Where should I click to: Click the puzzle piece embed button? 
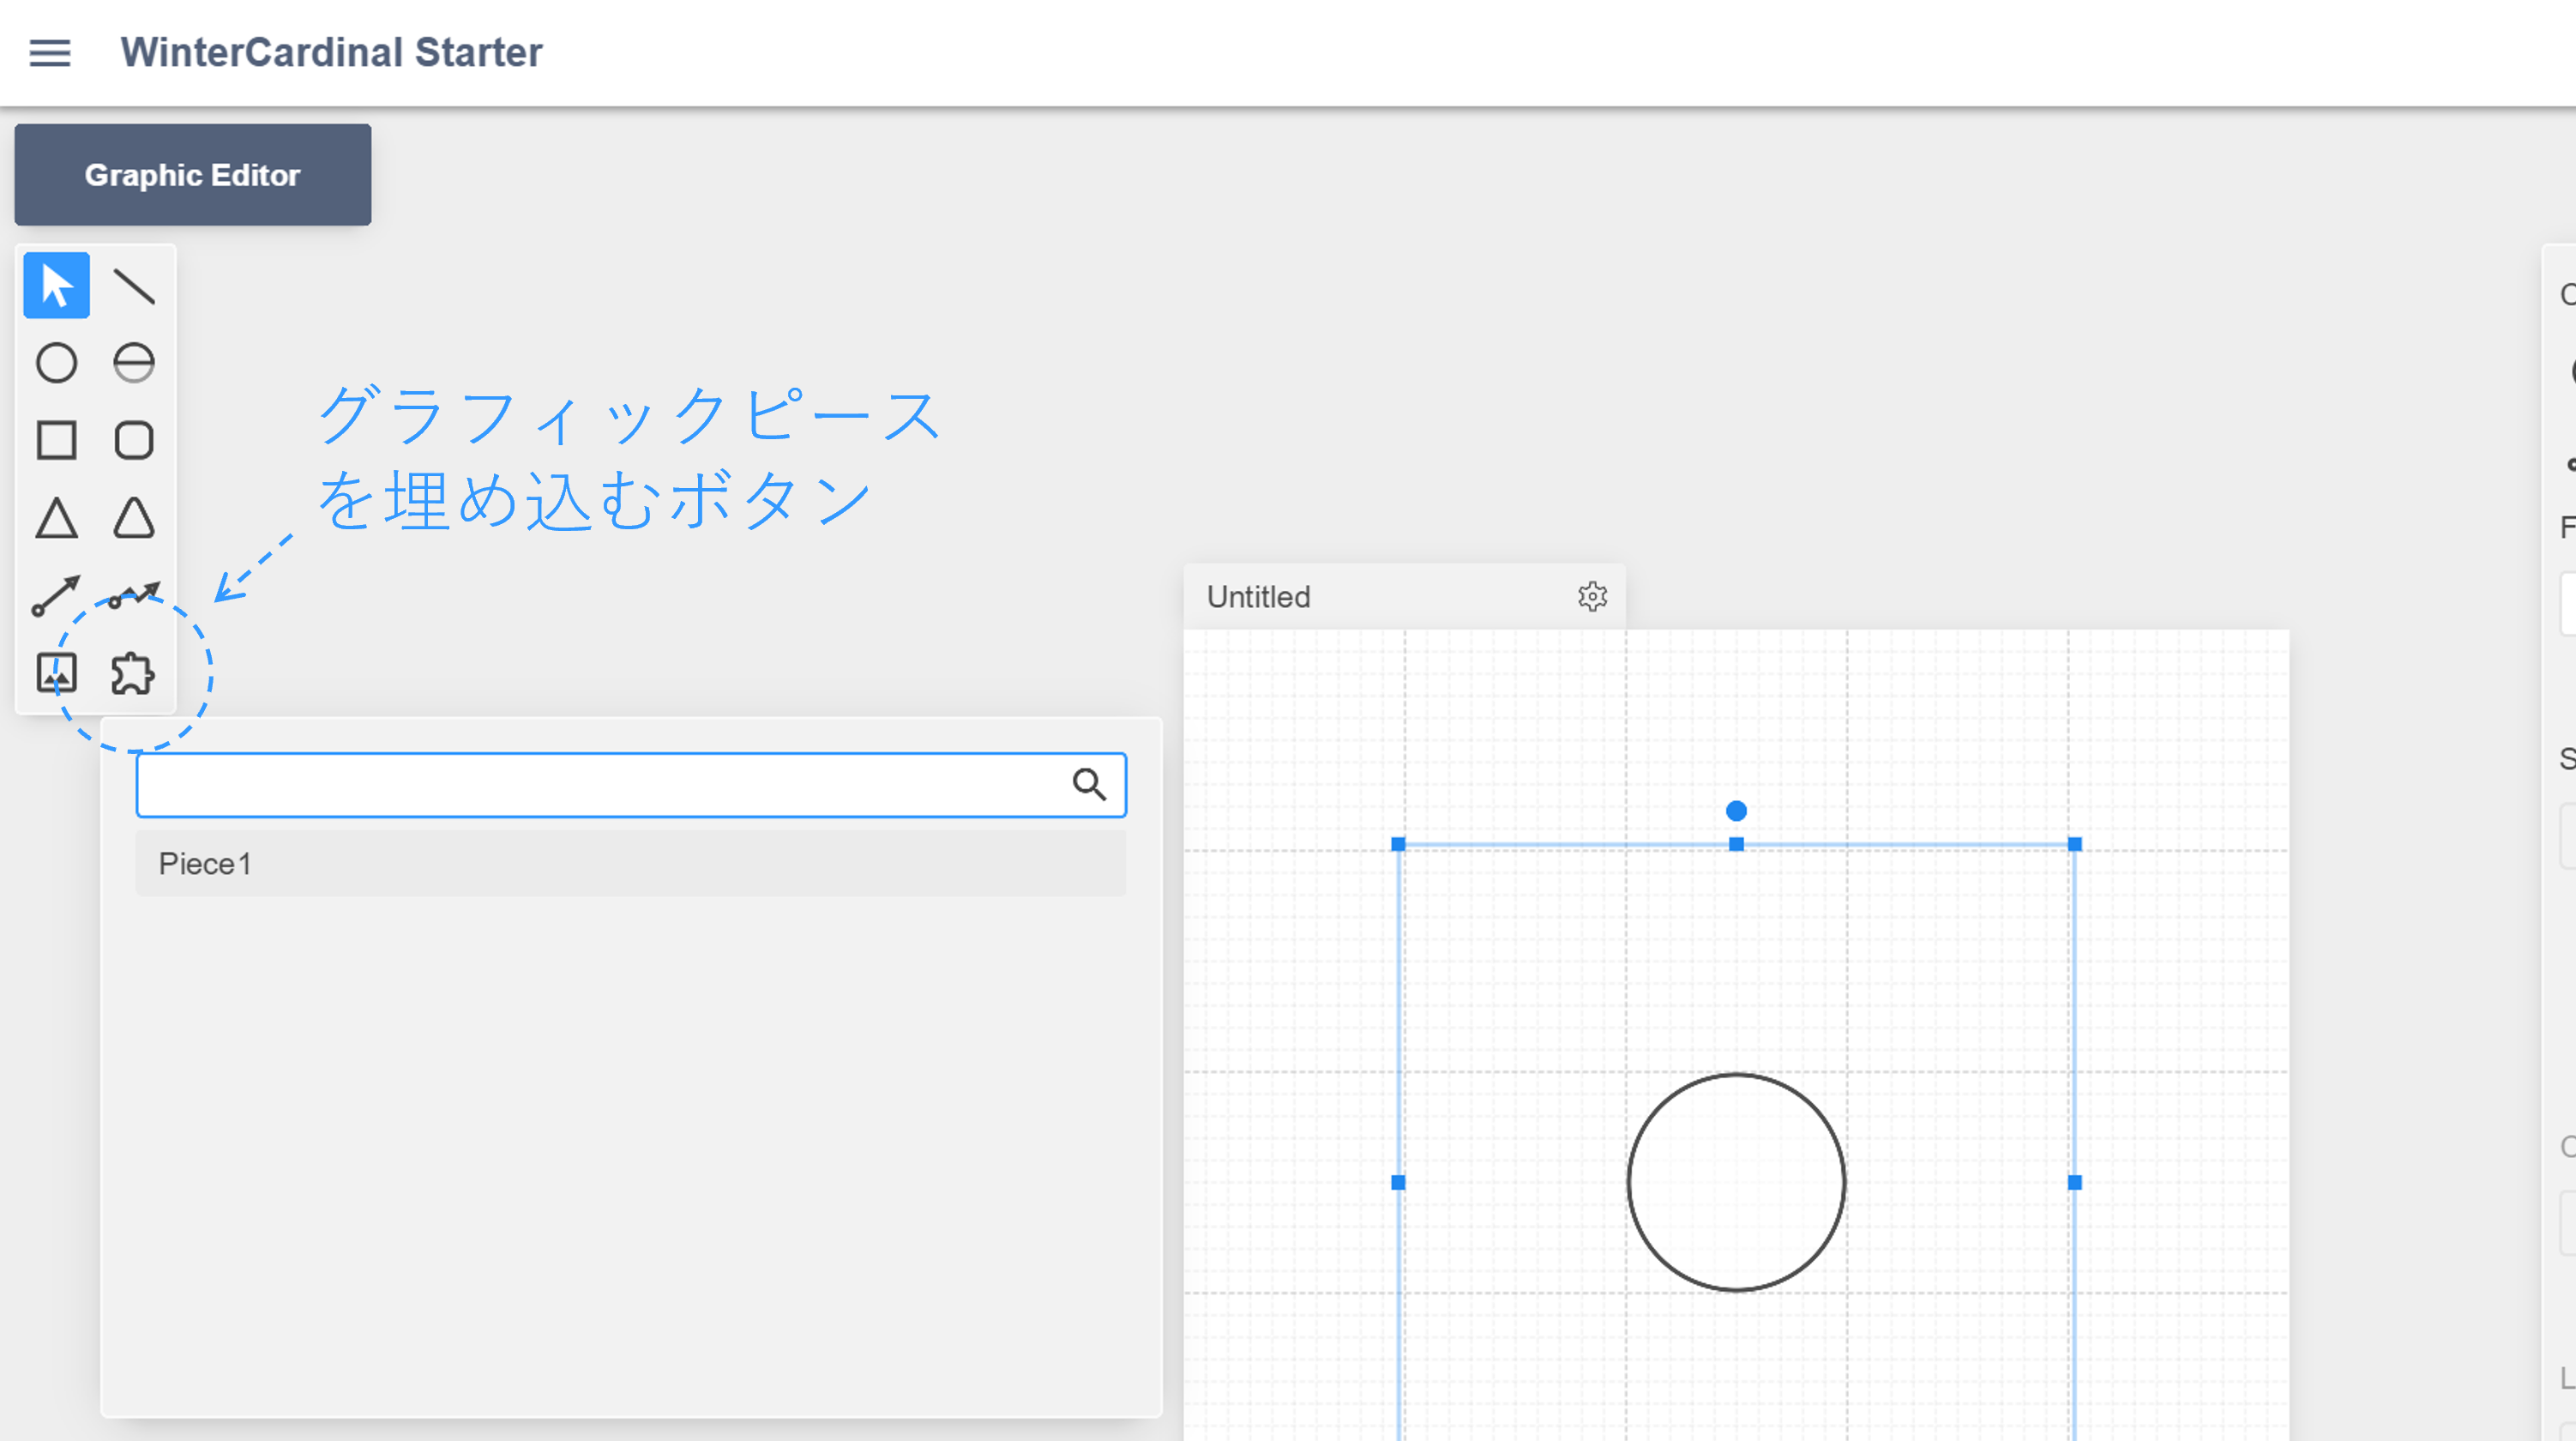pos(134,672)
